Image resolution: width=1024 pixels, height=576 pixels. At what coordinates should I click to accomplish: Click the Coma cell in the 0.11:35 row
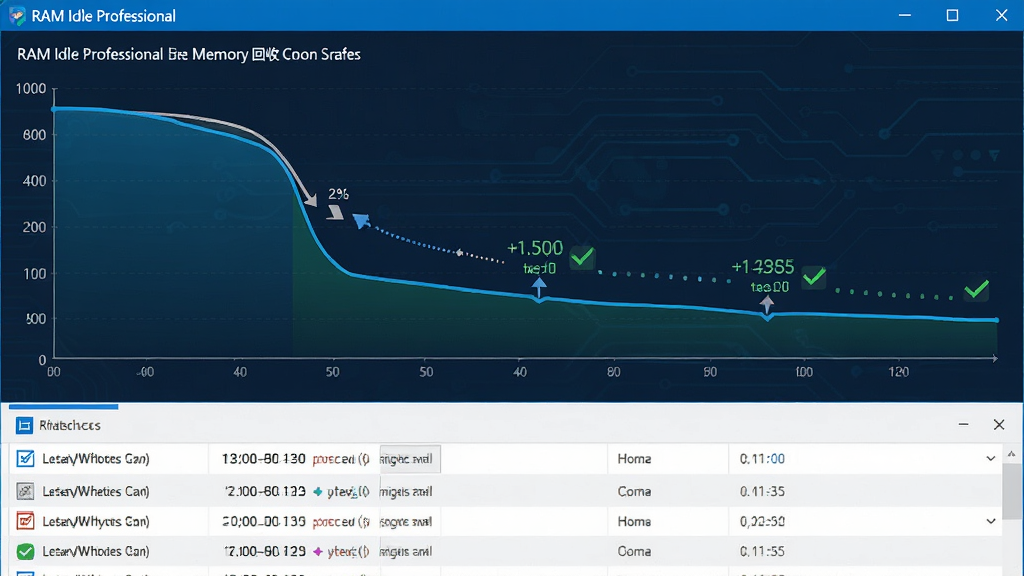(634, 492)
